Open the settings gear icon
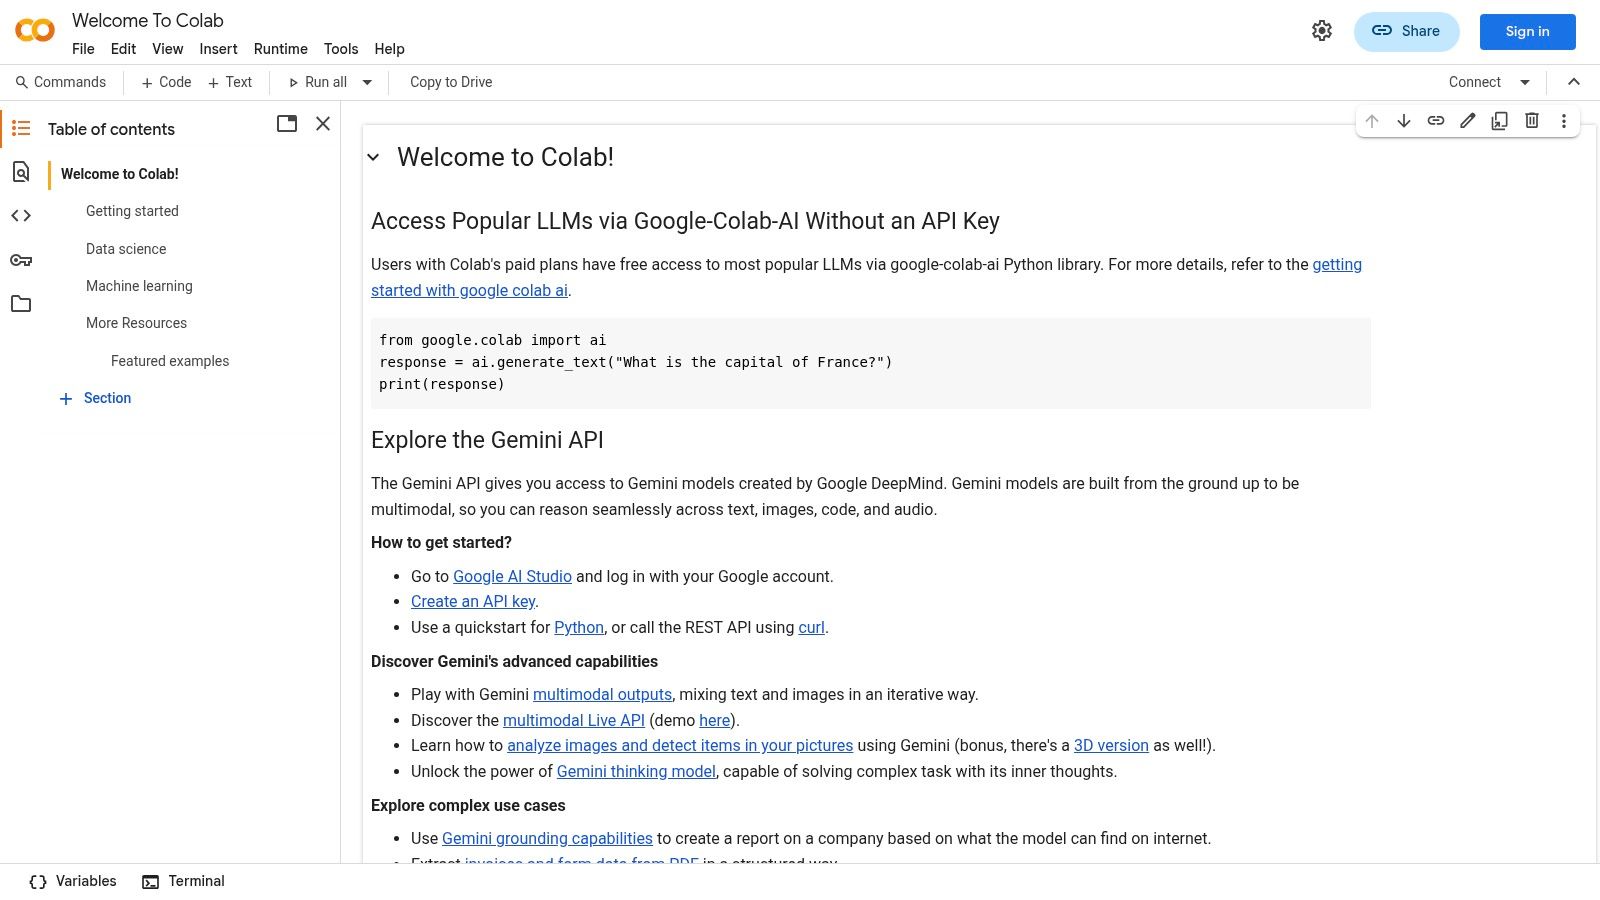Screen dimensions: 1600x900 pyautogui.click(x=1322, y=31)
